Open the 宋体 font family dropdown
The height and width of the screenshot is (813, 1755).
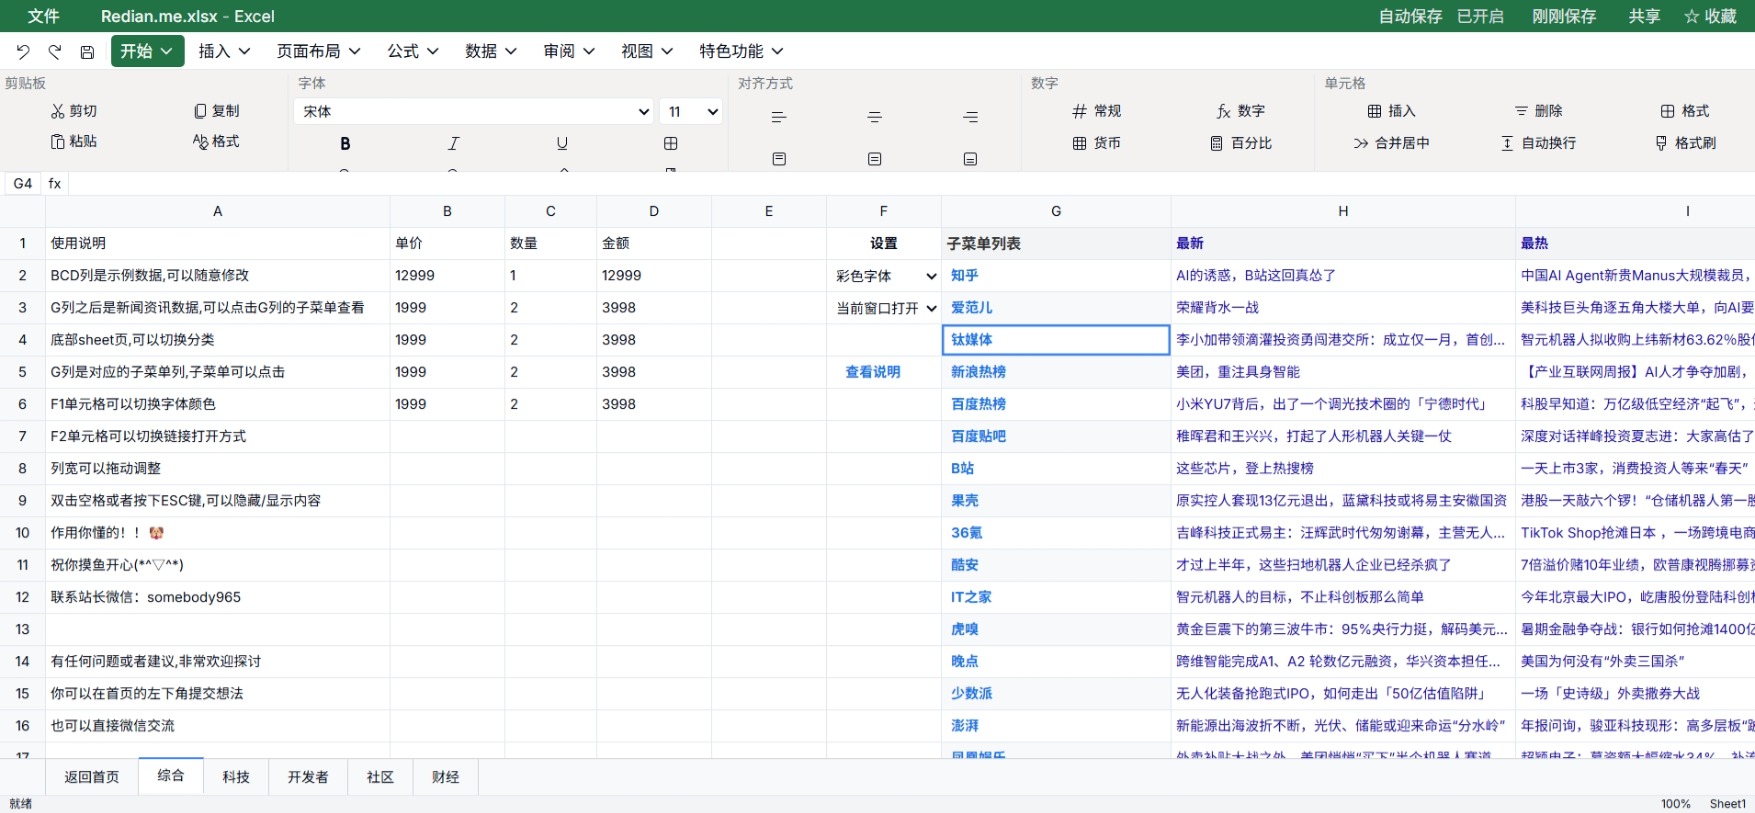(x=475, y=111)
